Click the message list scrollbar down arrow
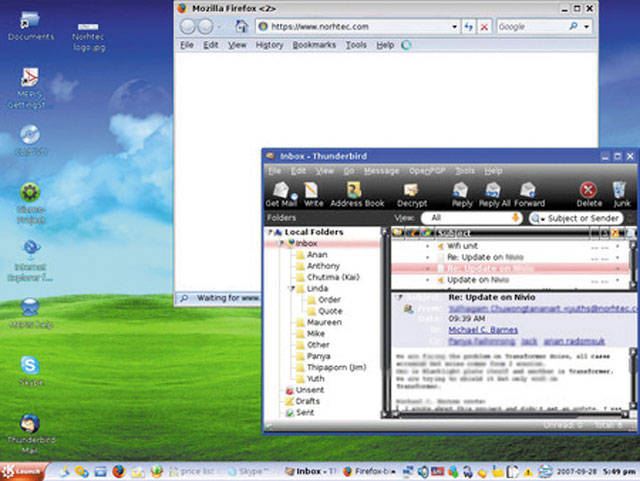The width and height of the screenshot is (640, 481). coord(633,285)
